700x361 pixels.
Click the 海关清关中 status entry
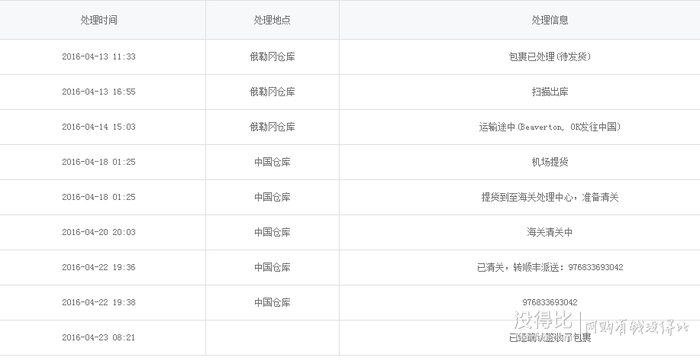point(550,232)
